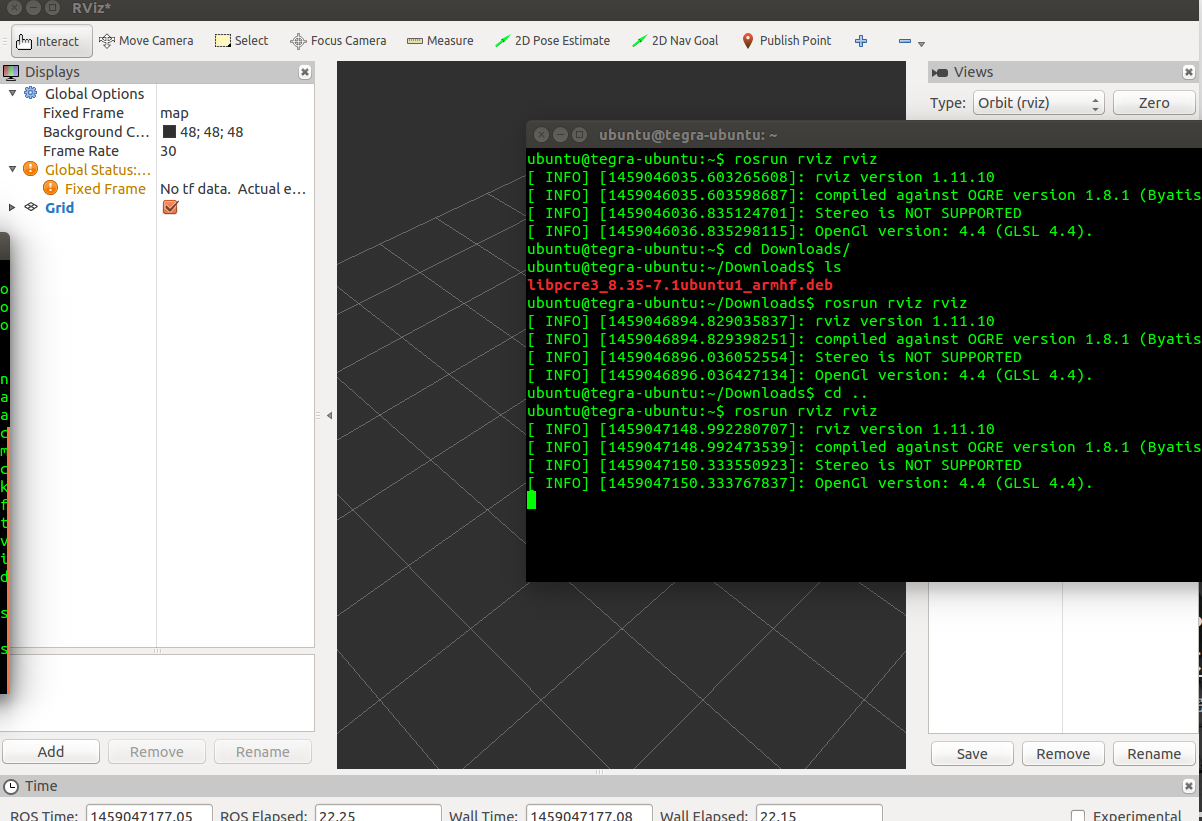Viewport: 1202px width, 821px height.
Task: Click the minus remove-tool icon
Action: [x=905, y=42]
